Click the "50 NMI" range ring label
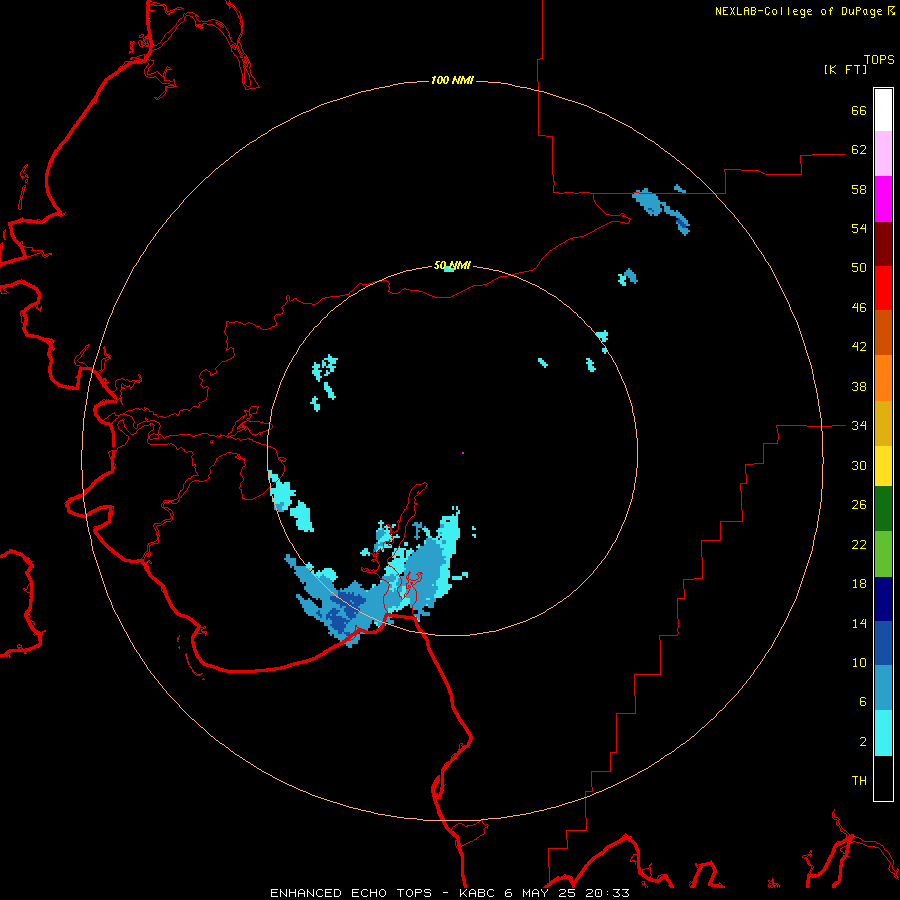The height and width of the screenshot is (900, 900). [x=452, y=265]
